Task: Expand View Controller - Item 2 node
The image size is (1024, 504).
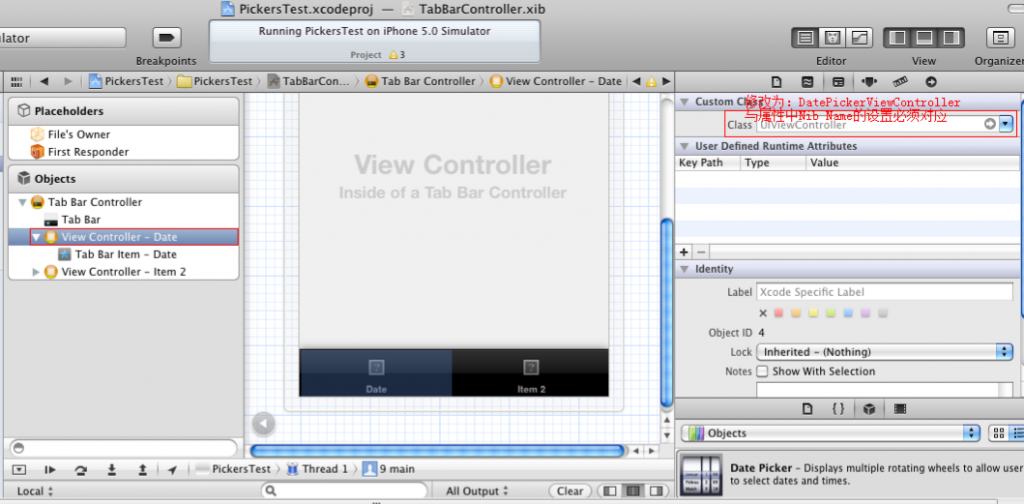Action: (x=37, y=272)
